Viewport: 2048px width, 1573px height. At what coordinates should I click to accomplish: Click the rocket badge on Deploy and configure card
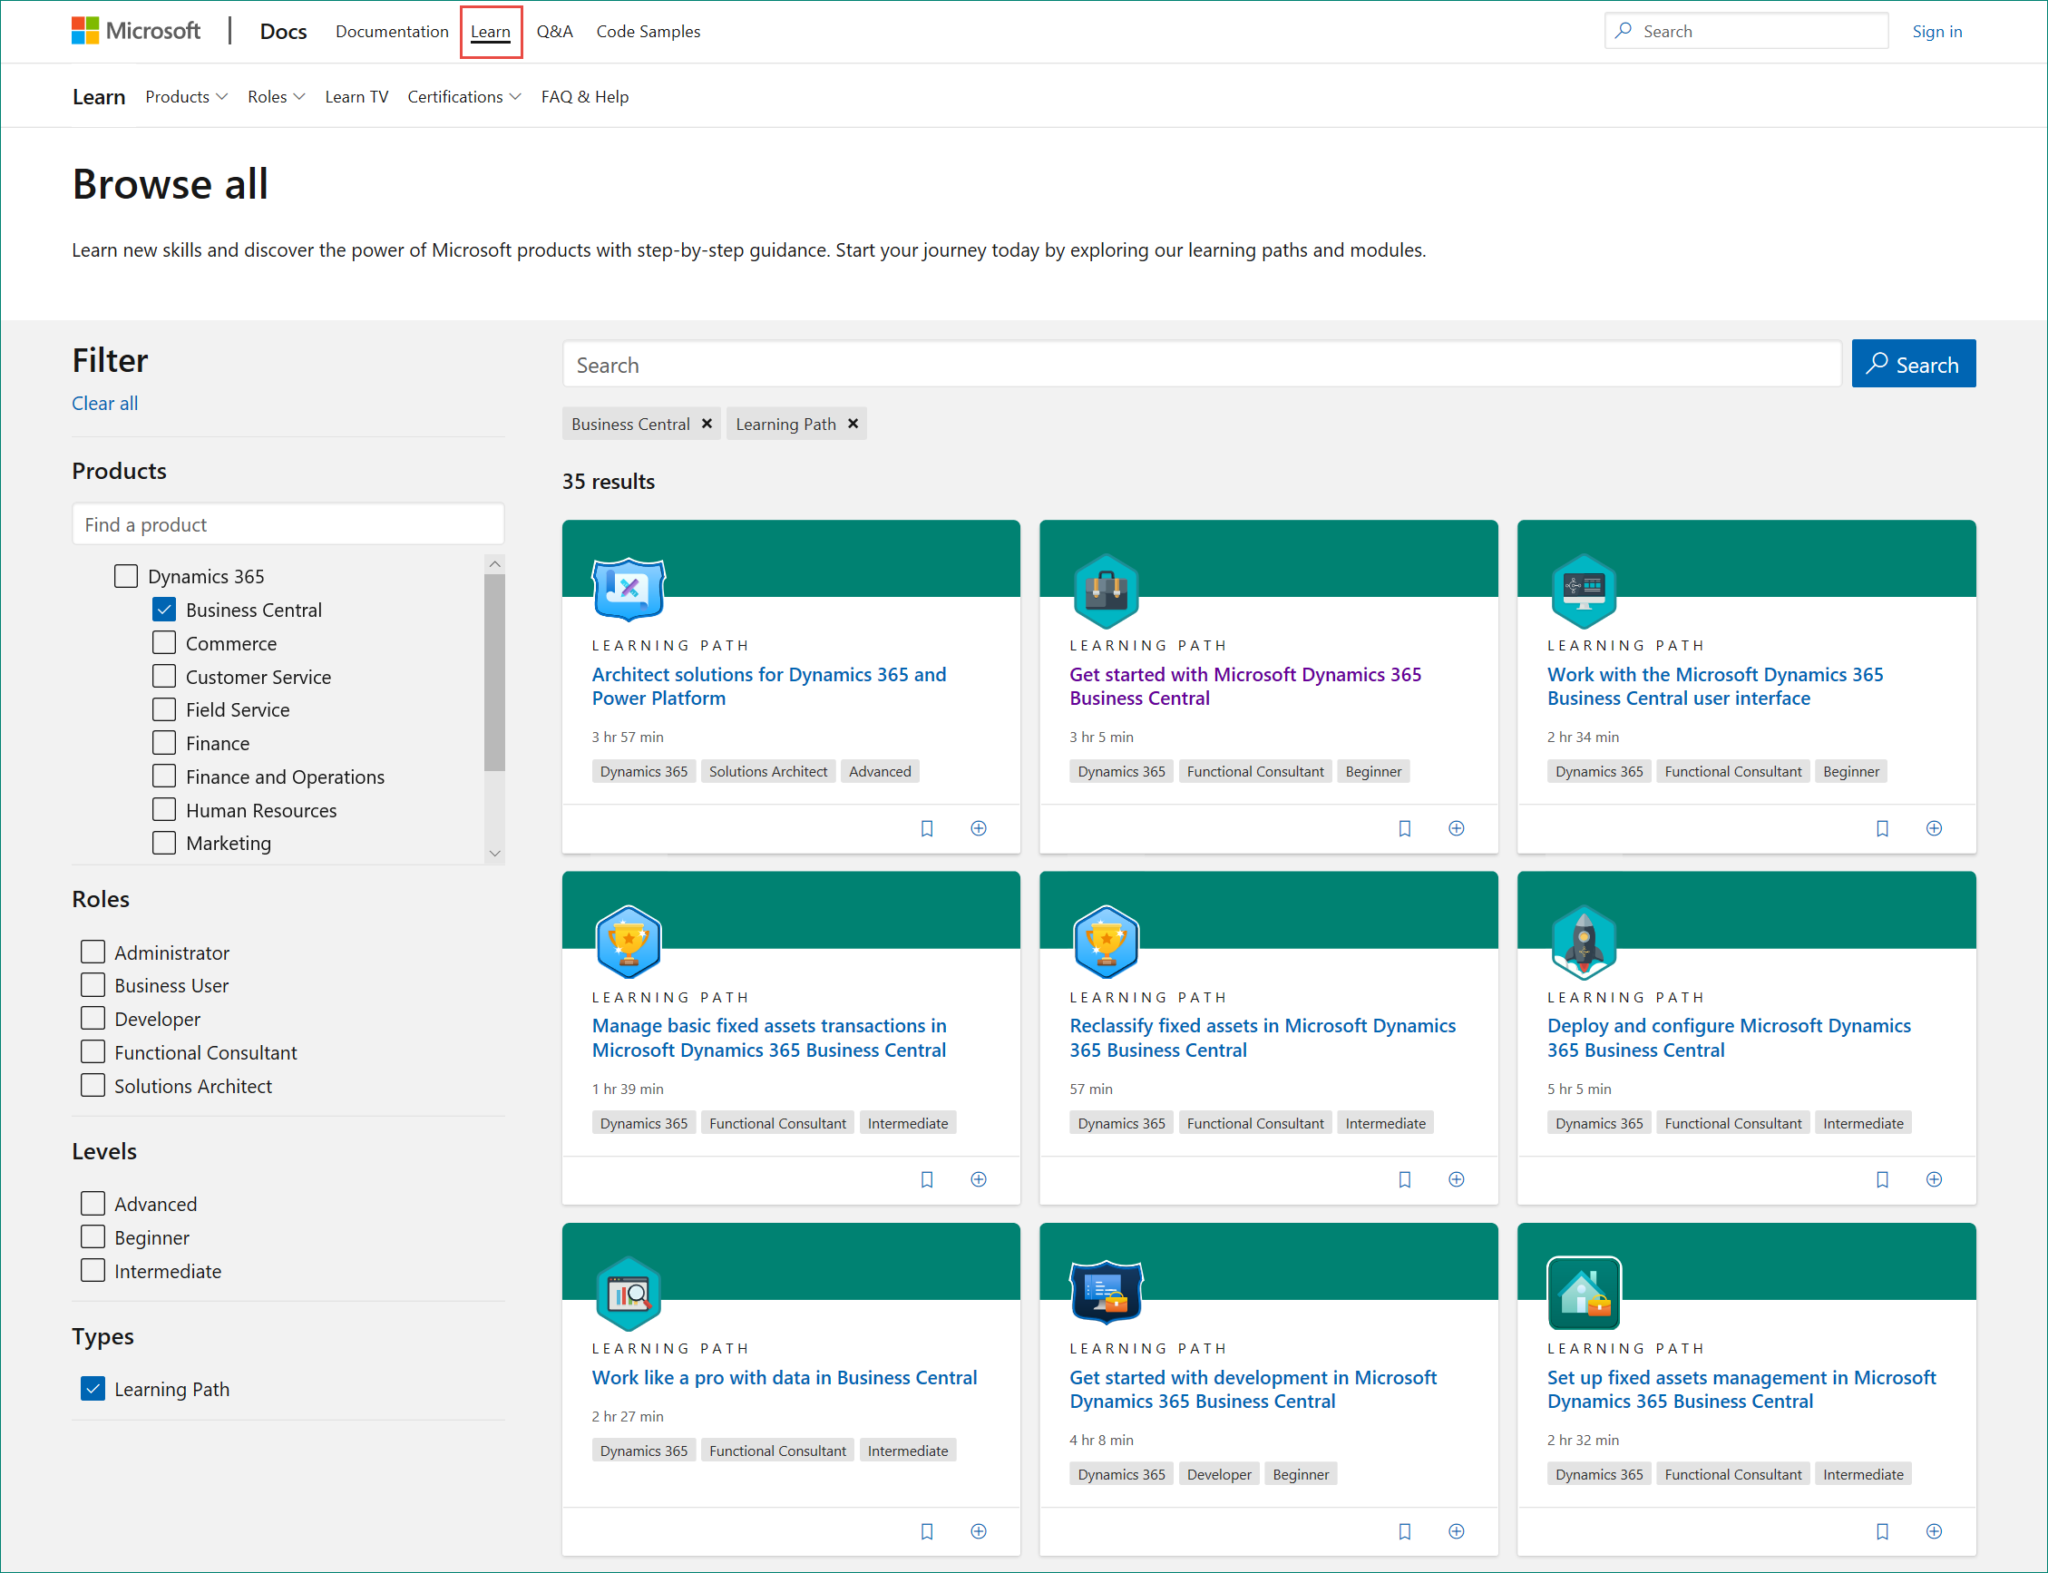(x=1584, y=941)
